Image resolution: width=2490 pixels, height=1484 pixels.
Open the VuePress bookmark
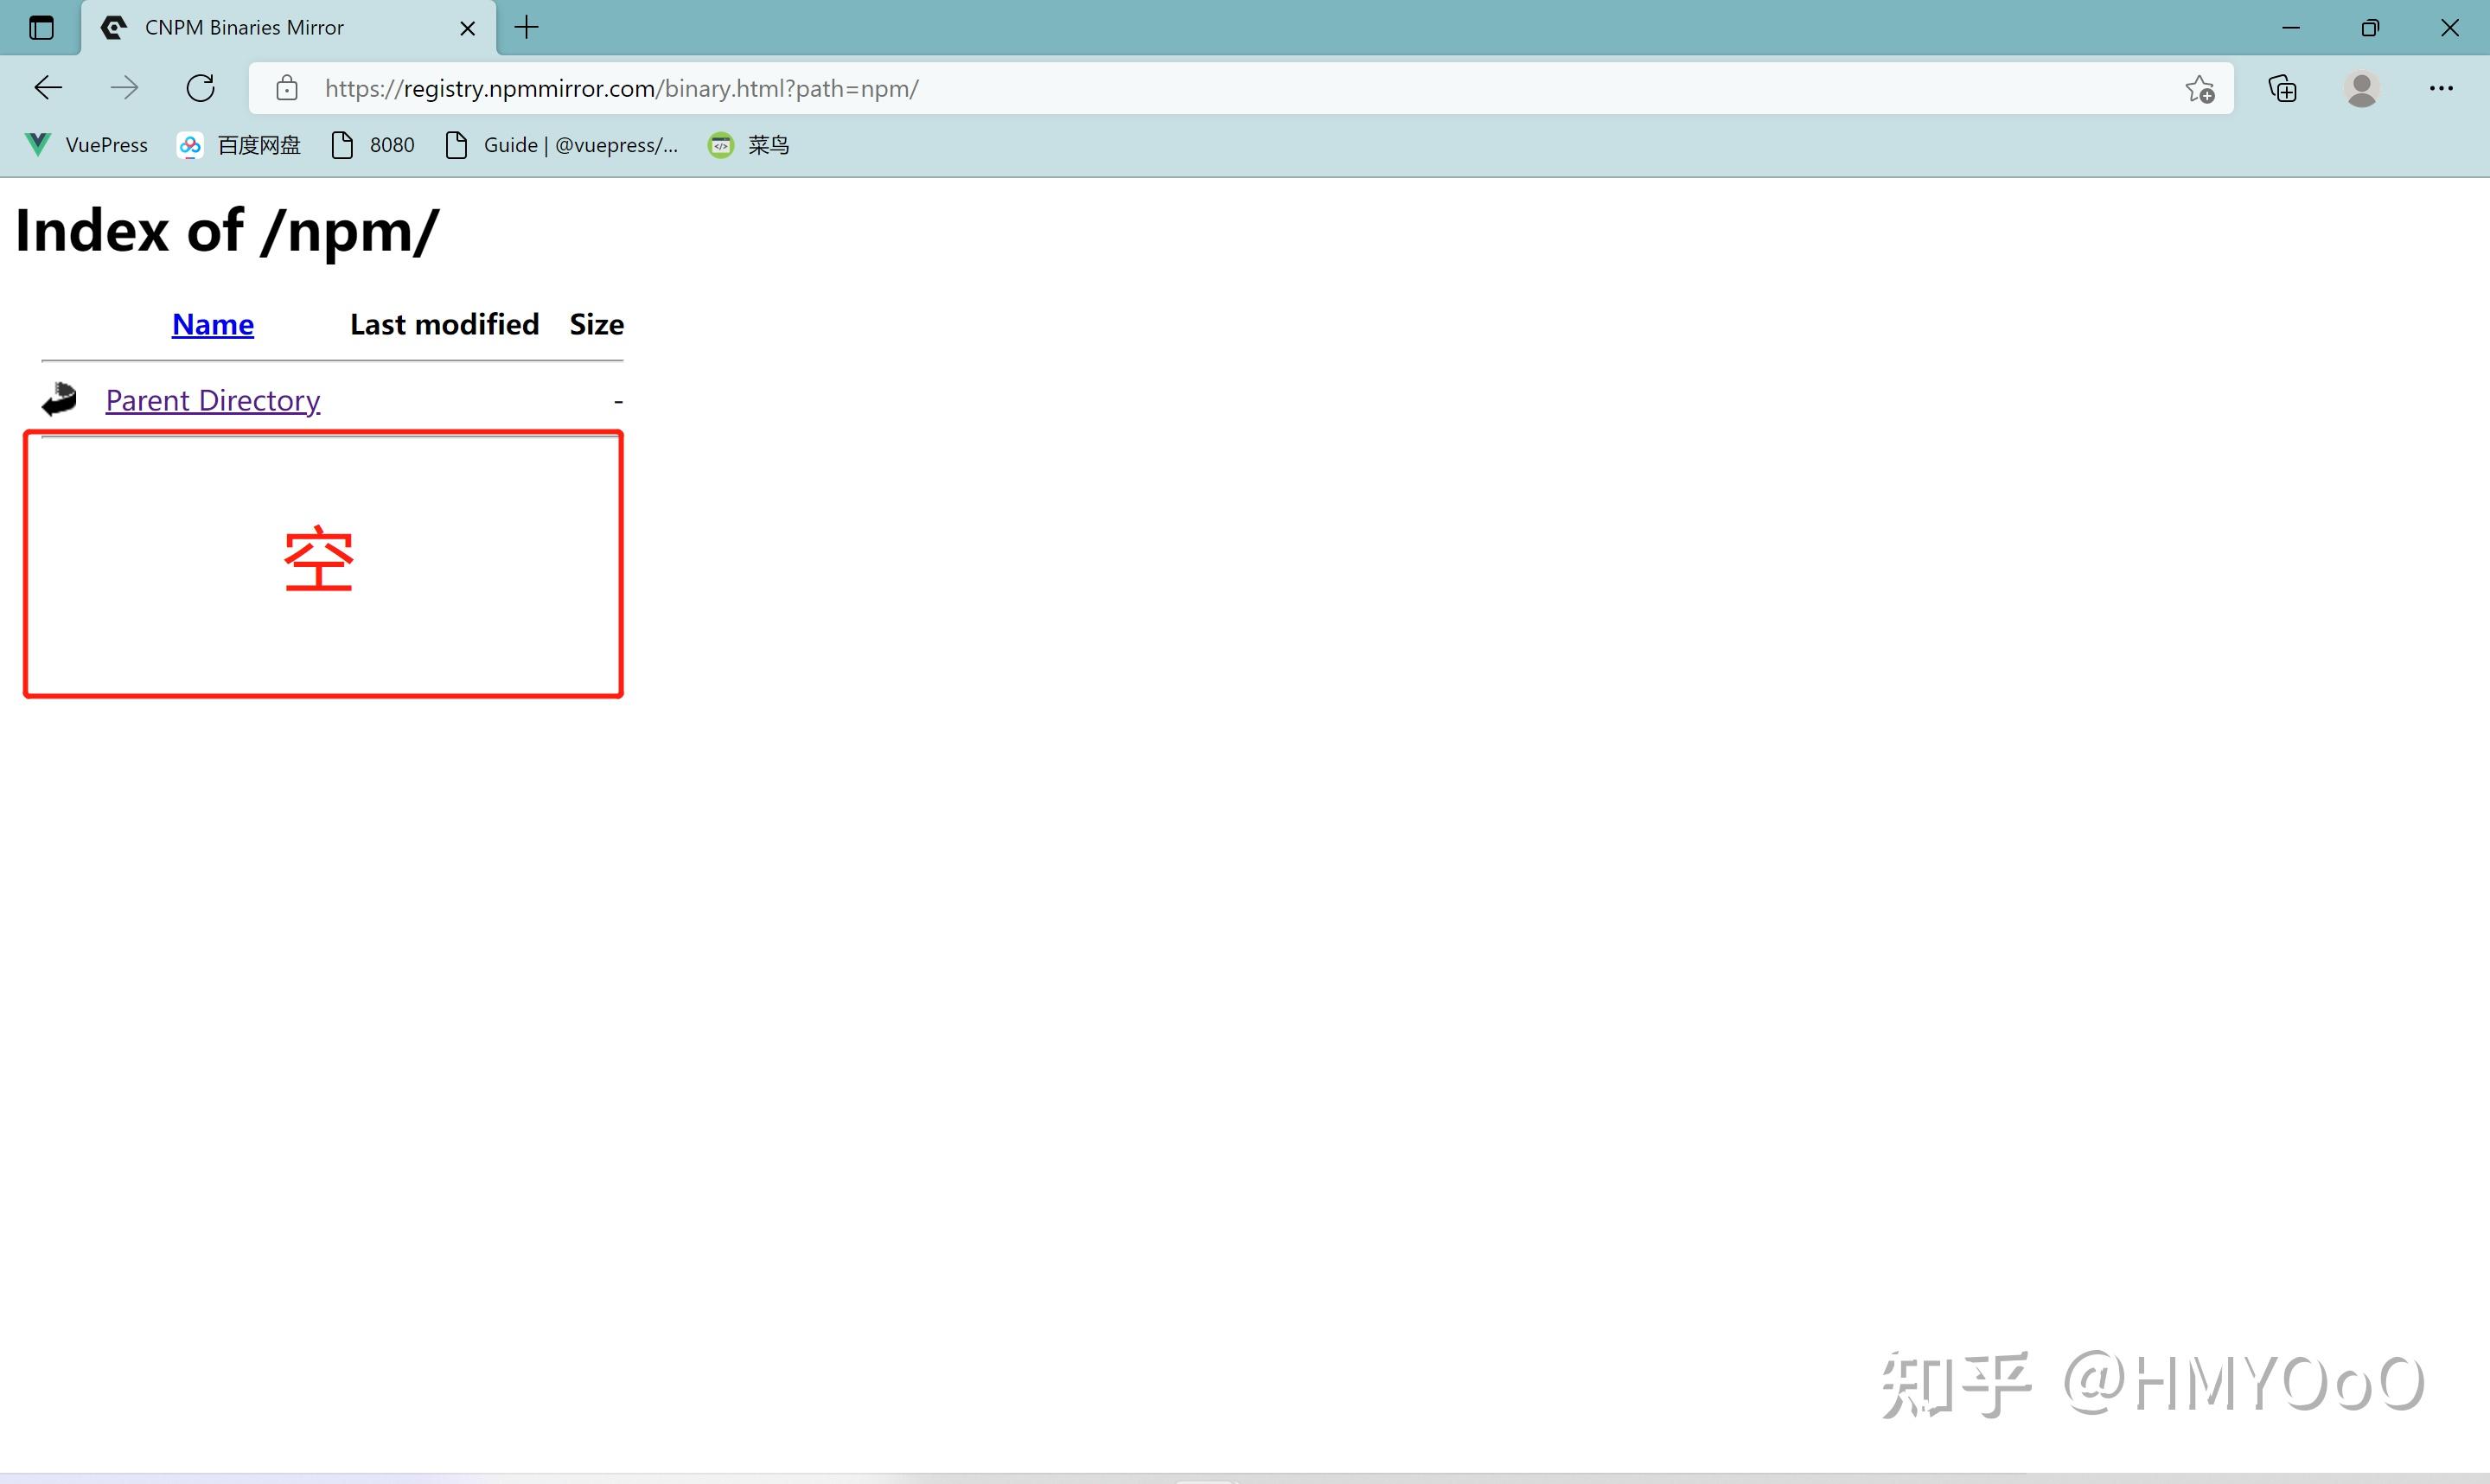[87, 145]
